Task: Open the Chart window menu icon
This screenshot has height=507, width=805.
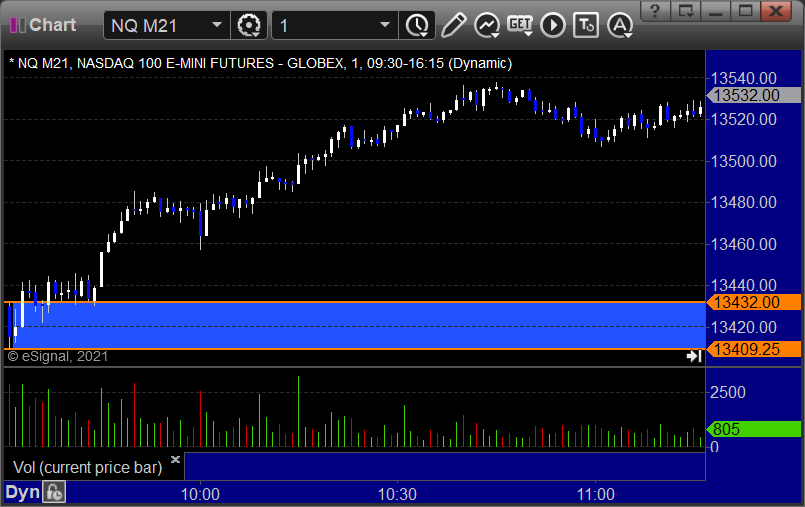Action: tap(17, 25)
